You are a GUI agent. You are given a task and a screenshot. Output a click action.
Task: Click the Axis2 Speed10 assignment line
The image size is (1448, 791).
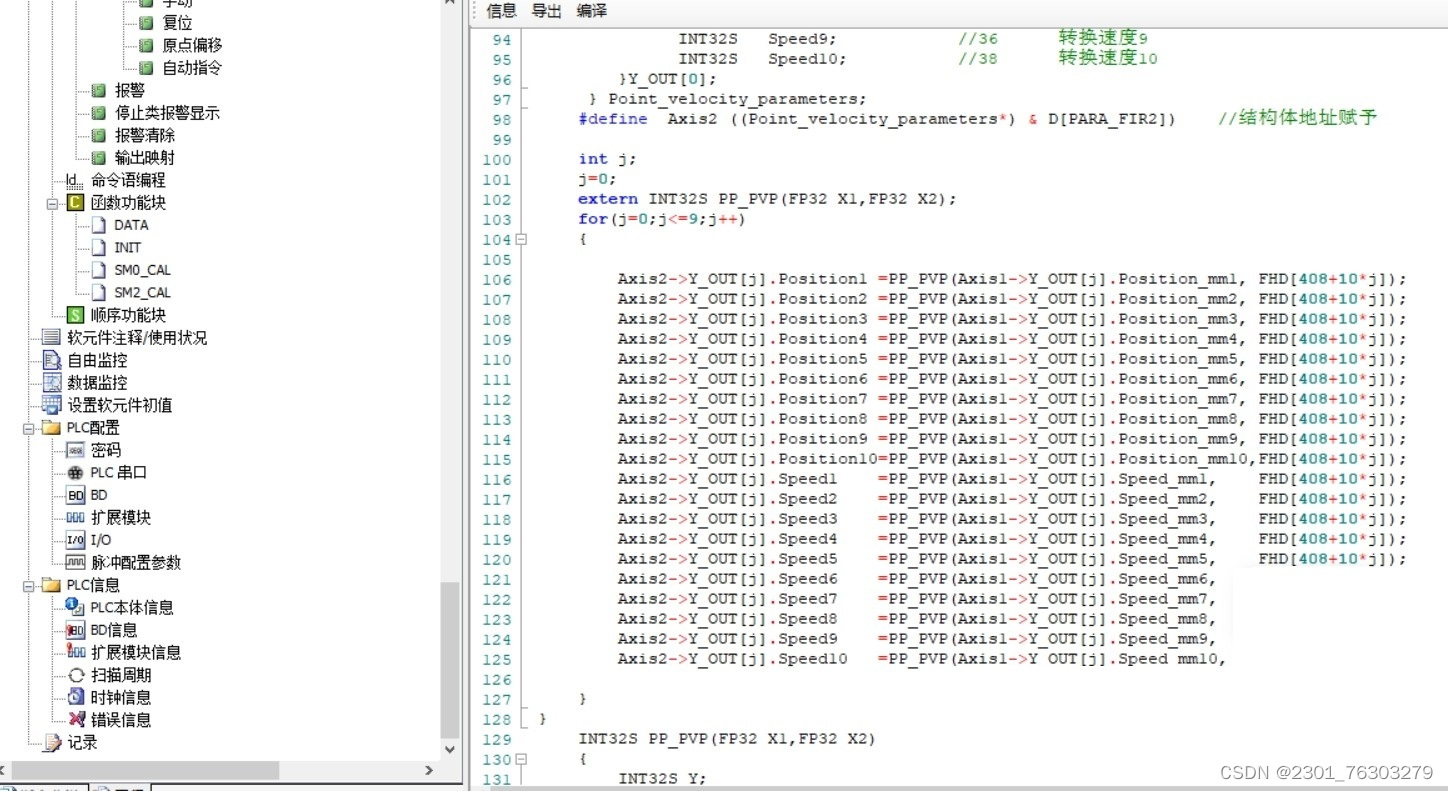pyautogui.click(x=921, y=659)
